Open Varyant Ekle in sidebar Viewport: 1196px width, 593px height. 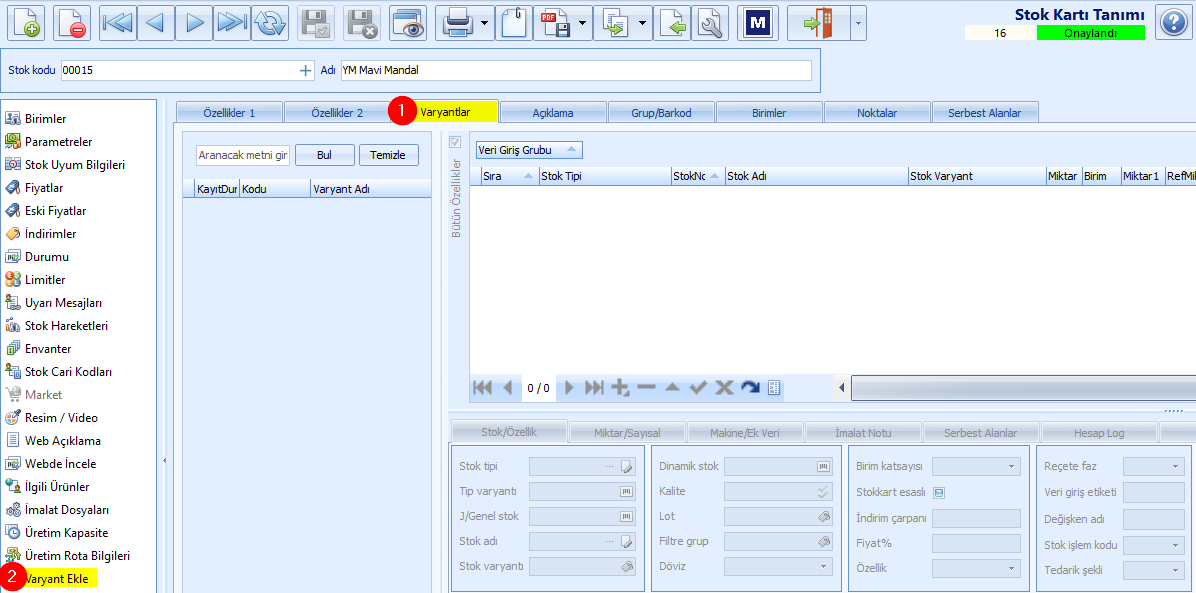click(56, 578)
